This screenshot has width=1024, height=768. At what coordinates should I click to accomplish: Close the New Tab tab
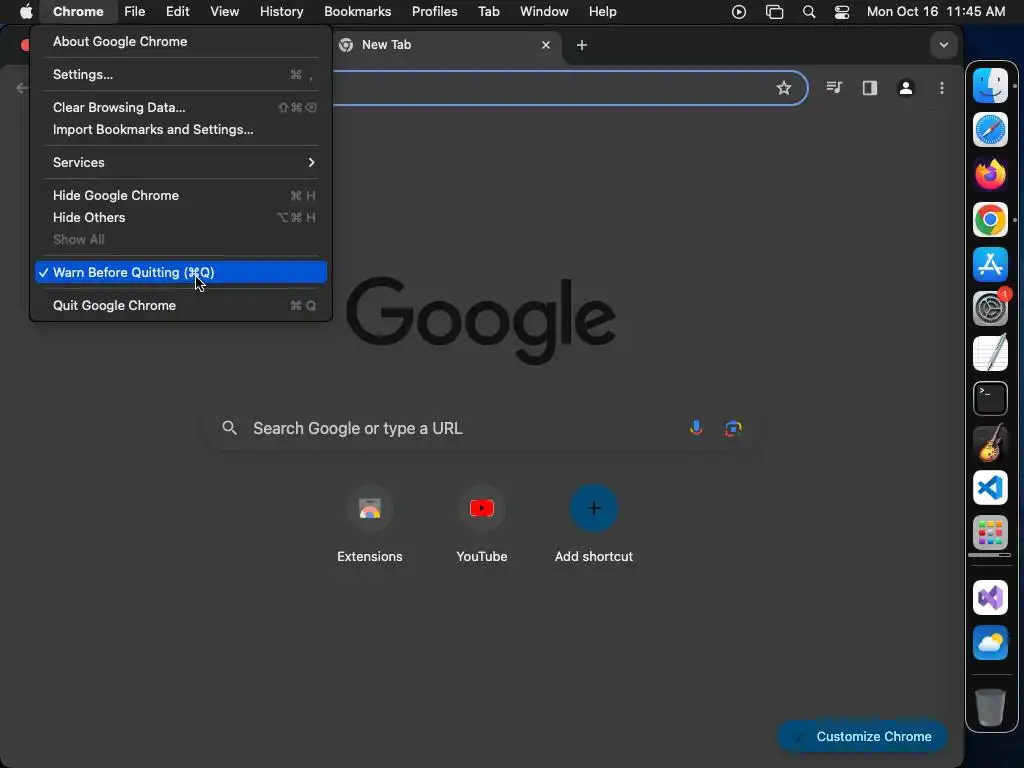coord(545,45)
